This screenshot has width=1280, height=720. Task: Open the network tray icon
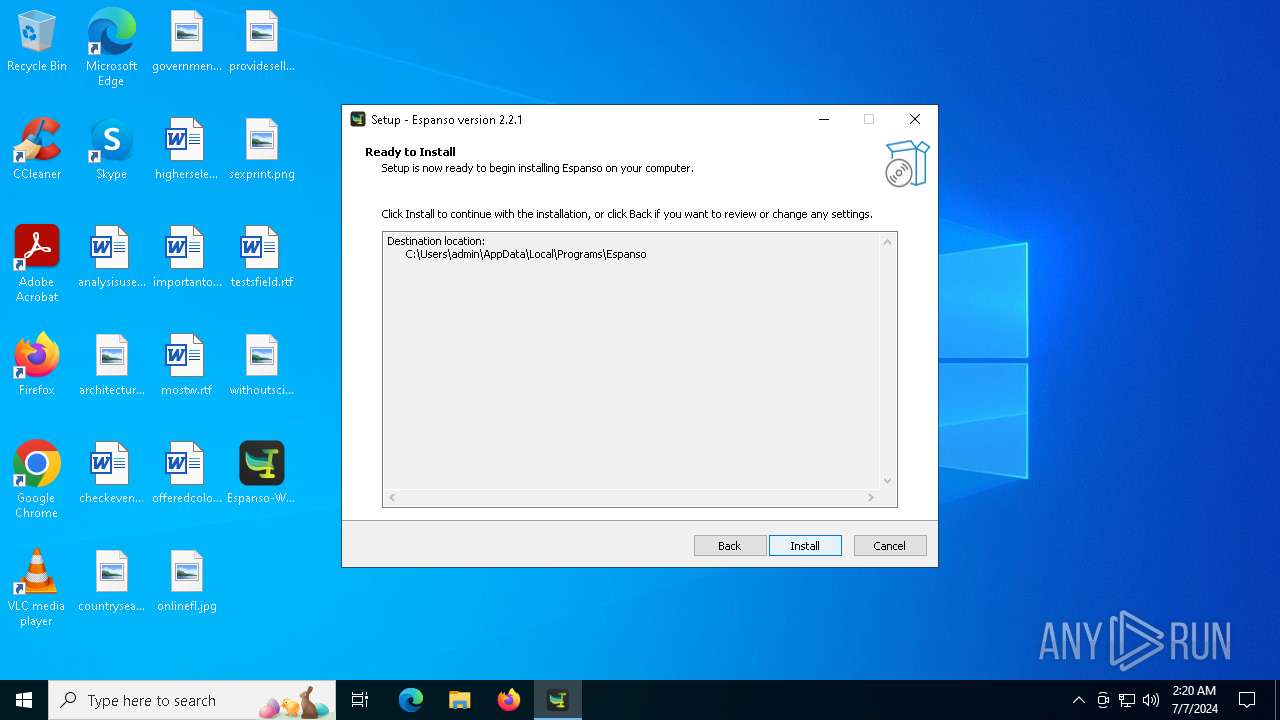(x=1127, y=700)
